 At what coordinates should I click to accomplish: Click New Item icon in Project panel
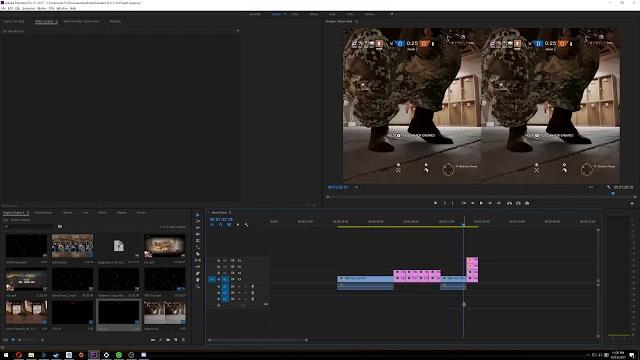(176, 340)
